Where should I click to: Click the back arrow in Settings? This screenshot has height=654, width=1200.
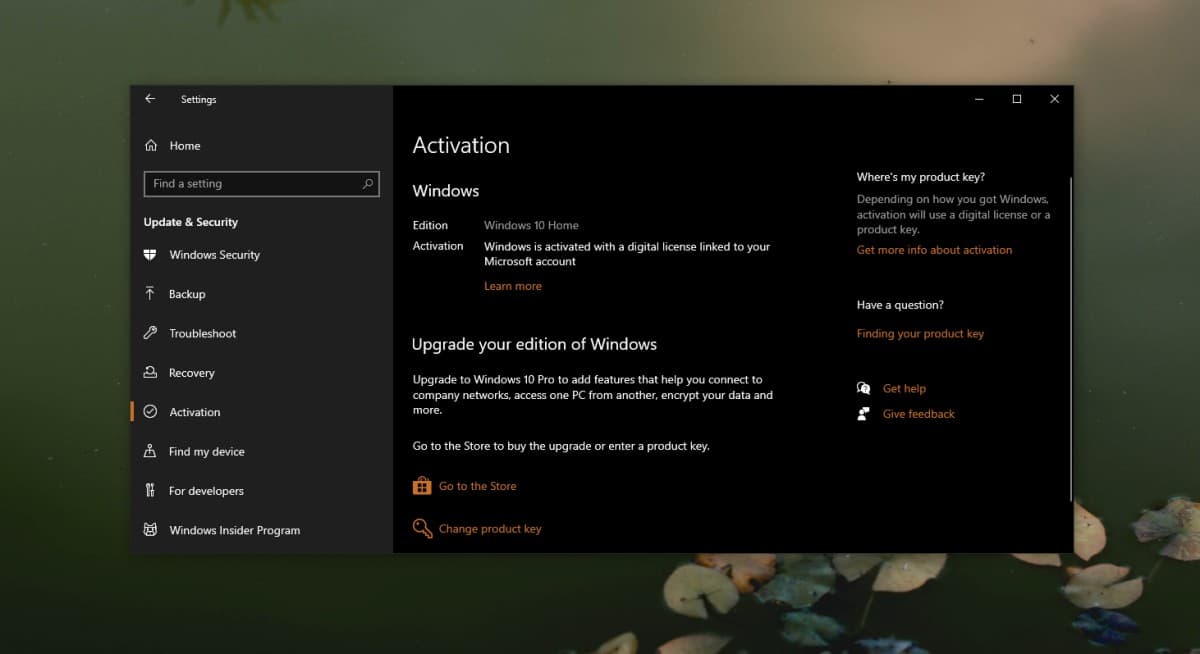tap(150, 99)
